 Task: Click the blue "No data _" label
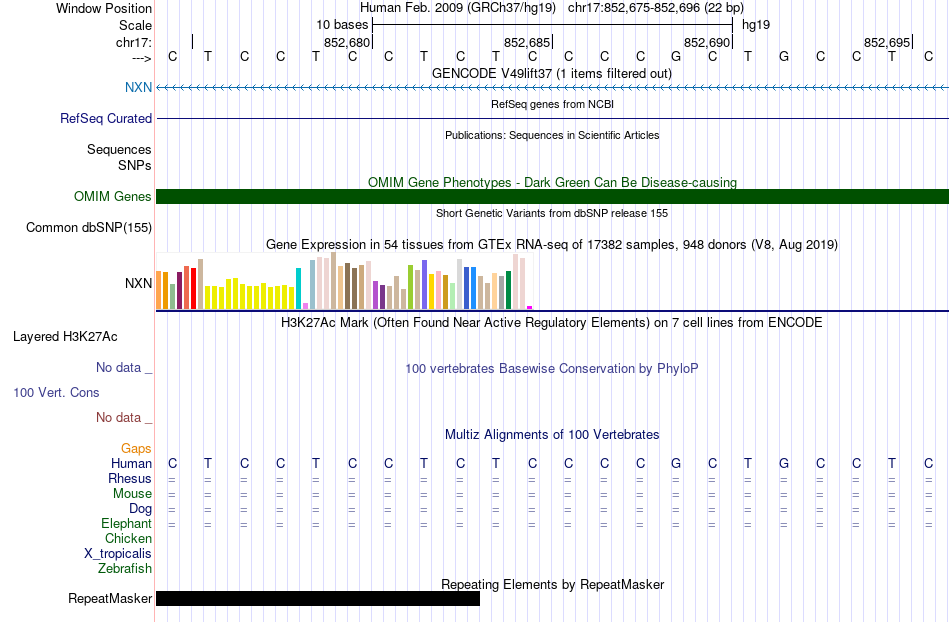pos(124,368)
